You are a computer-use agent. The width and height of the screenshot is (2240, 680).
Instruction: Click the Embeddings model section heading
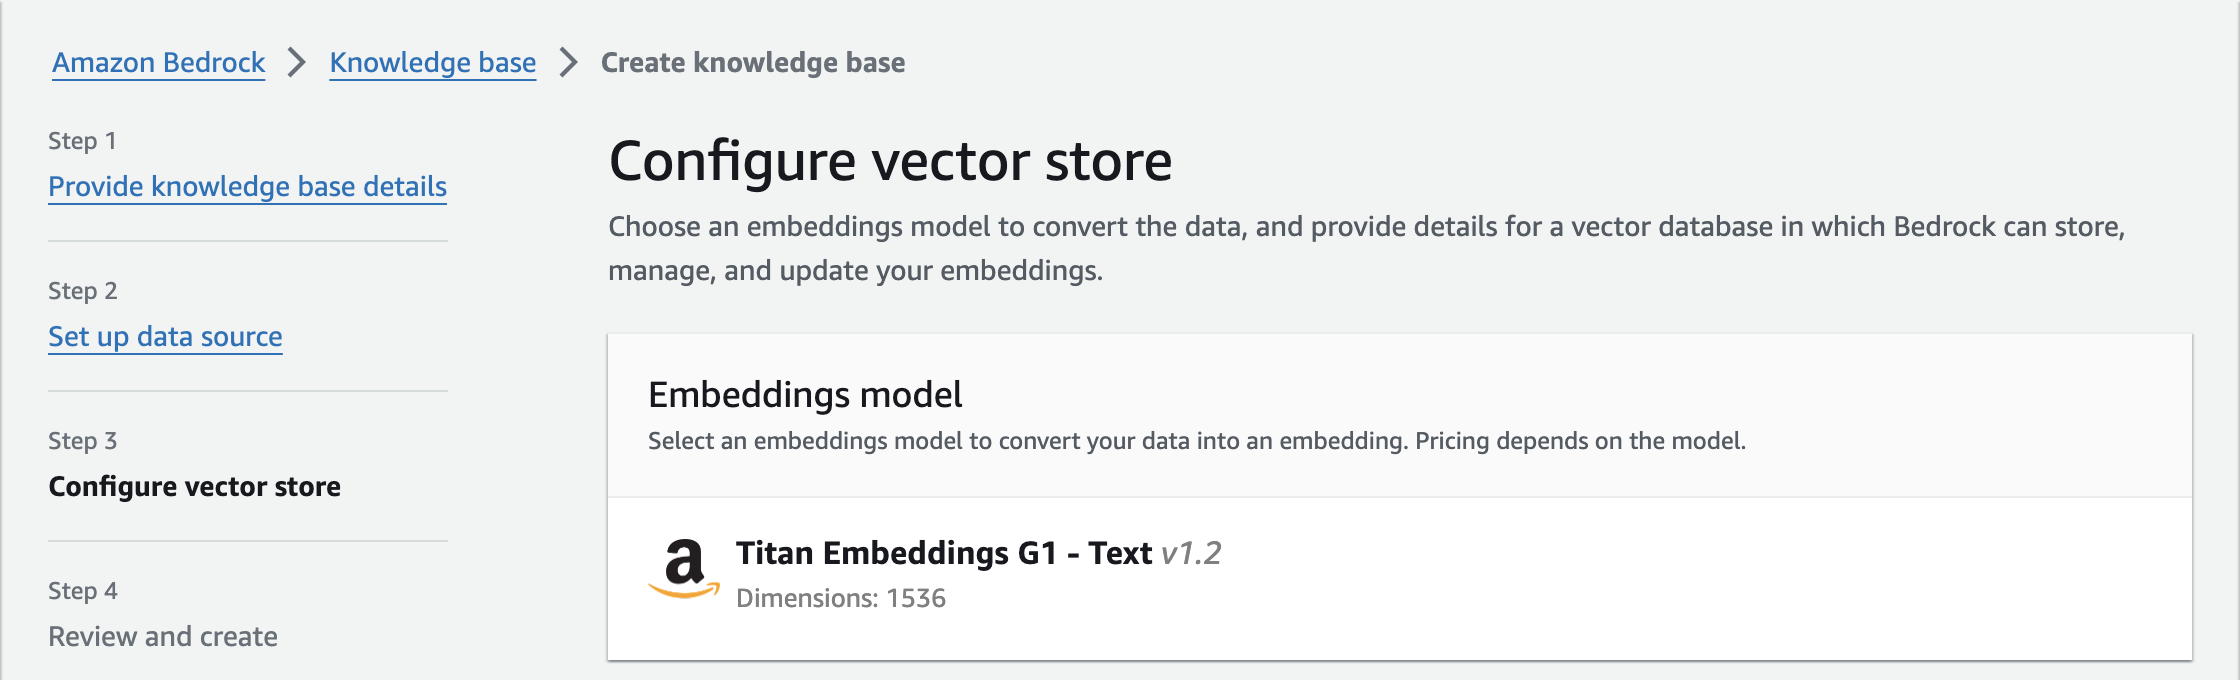pyautogui.click(x=805, y=395)
